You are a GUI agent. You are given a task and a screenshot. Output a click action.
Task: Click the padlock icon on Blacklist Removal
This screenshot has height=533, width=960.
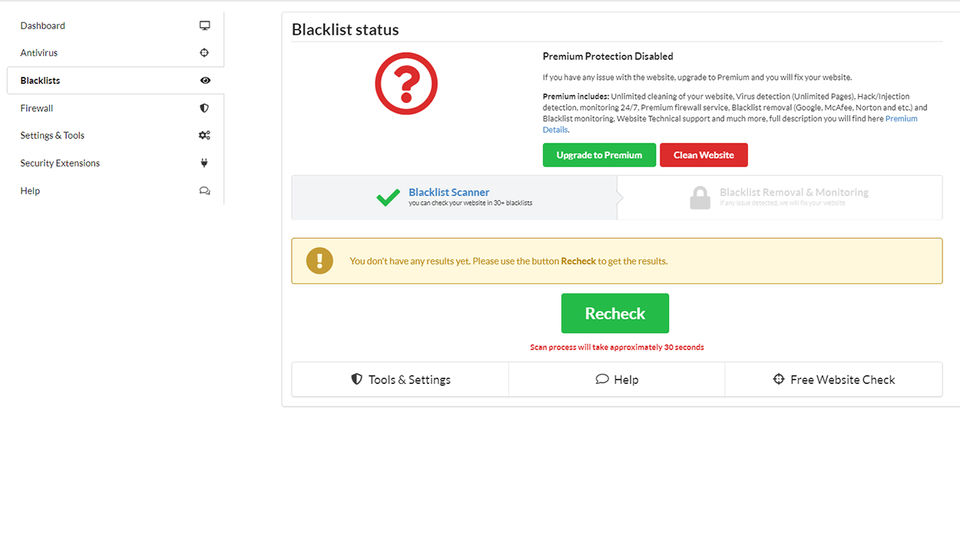(x=700, y=198)
